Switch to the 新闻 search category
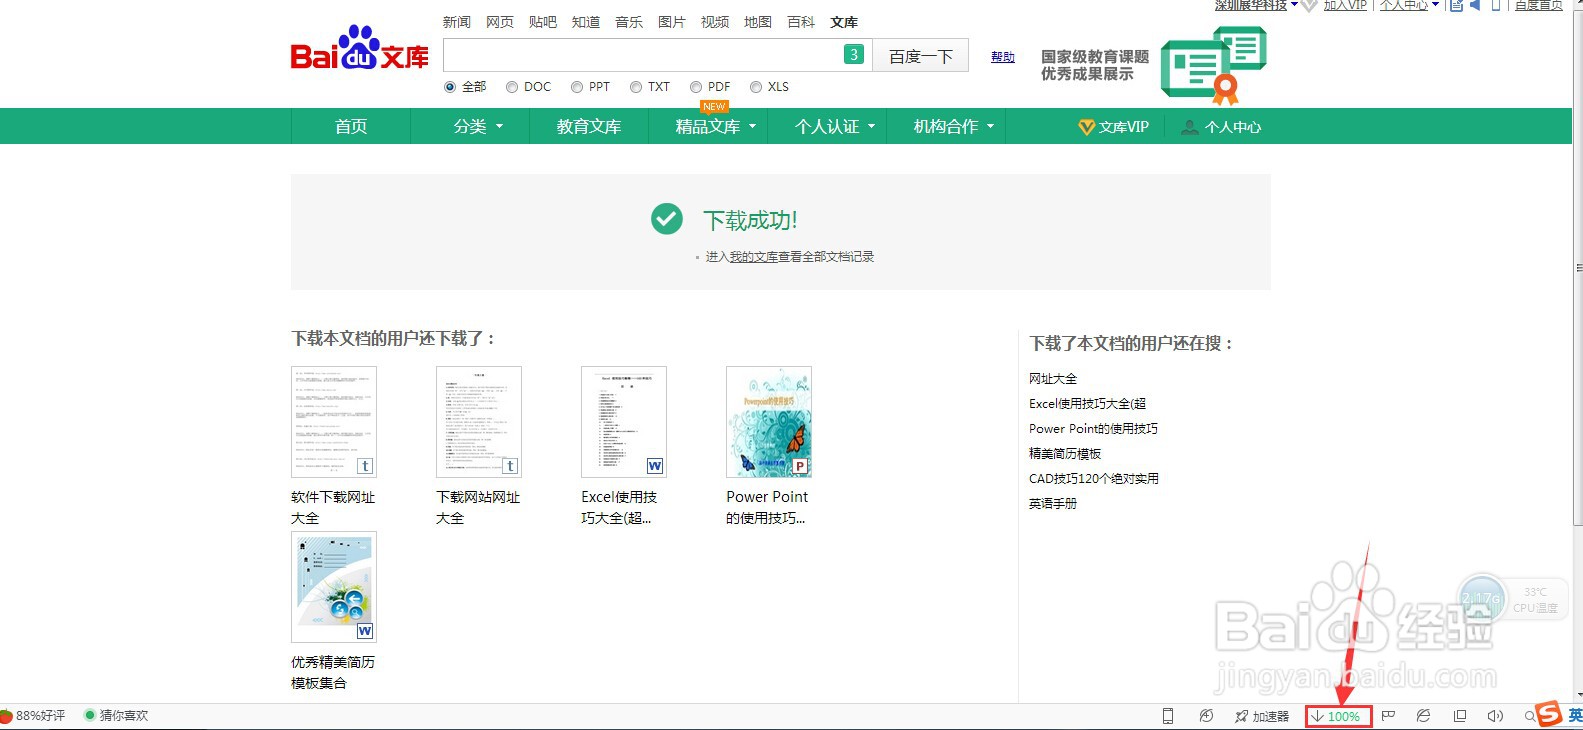1583x730 pixels. pyautogui.click(x=457, y=22)
